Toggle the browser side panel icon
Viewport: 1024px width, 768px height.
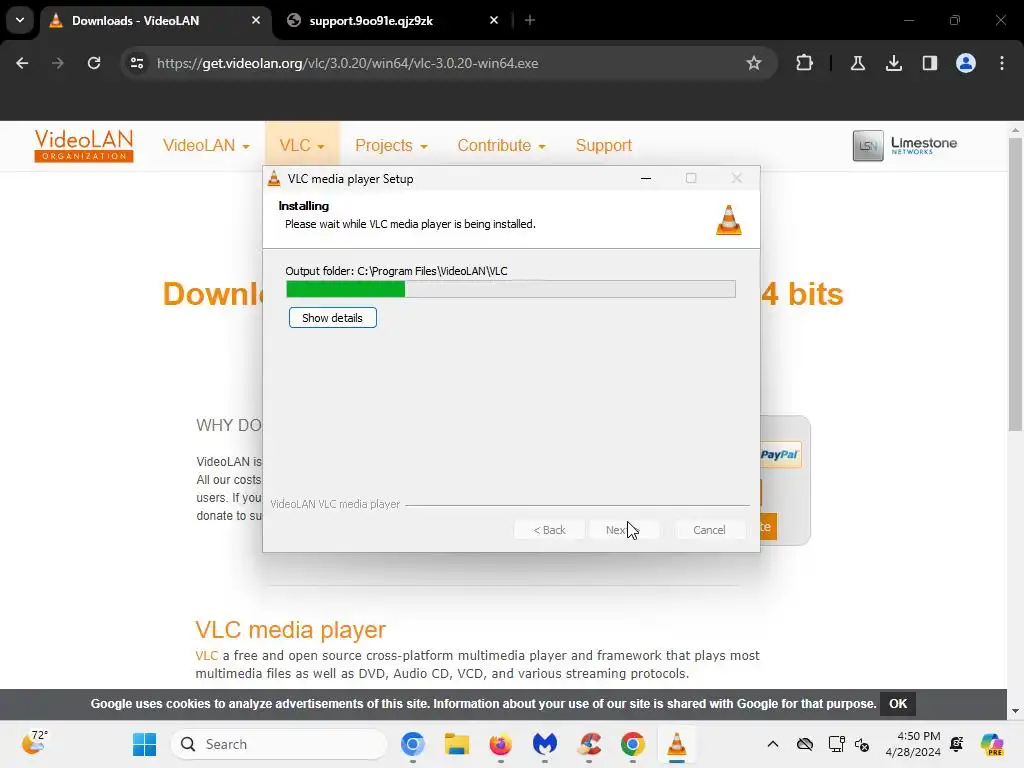point(929,63)
